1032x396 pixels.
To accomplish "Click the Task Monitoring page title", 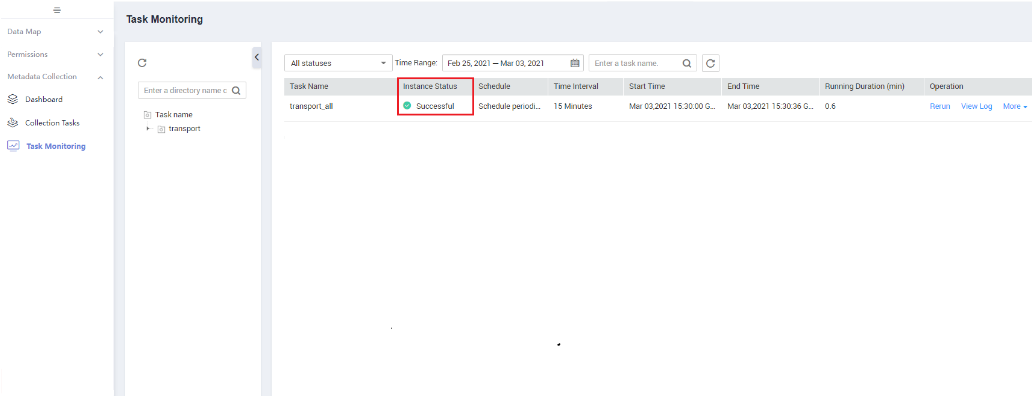I will 165,20.
